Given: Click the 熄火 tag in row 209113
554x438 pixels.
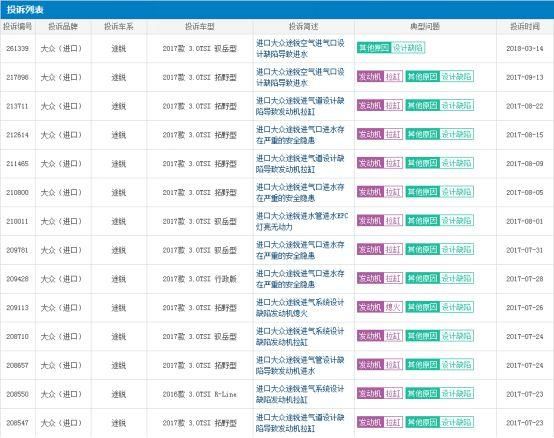Looking at the screenshot, I should pyautogui.click(x=393, y=307).
